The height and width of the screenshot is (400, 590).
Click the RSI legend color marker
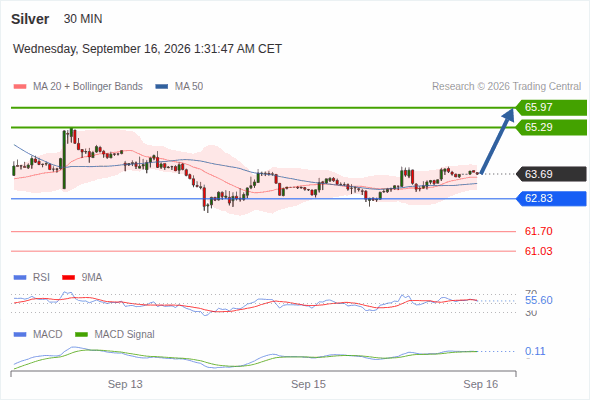[x=20, y=278]
